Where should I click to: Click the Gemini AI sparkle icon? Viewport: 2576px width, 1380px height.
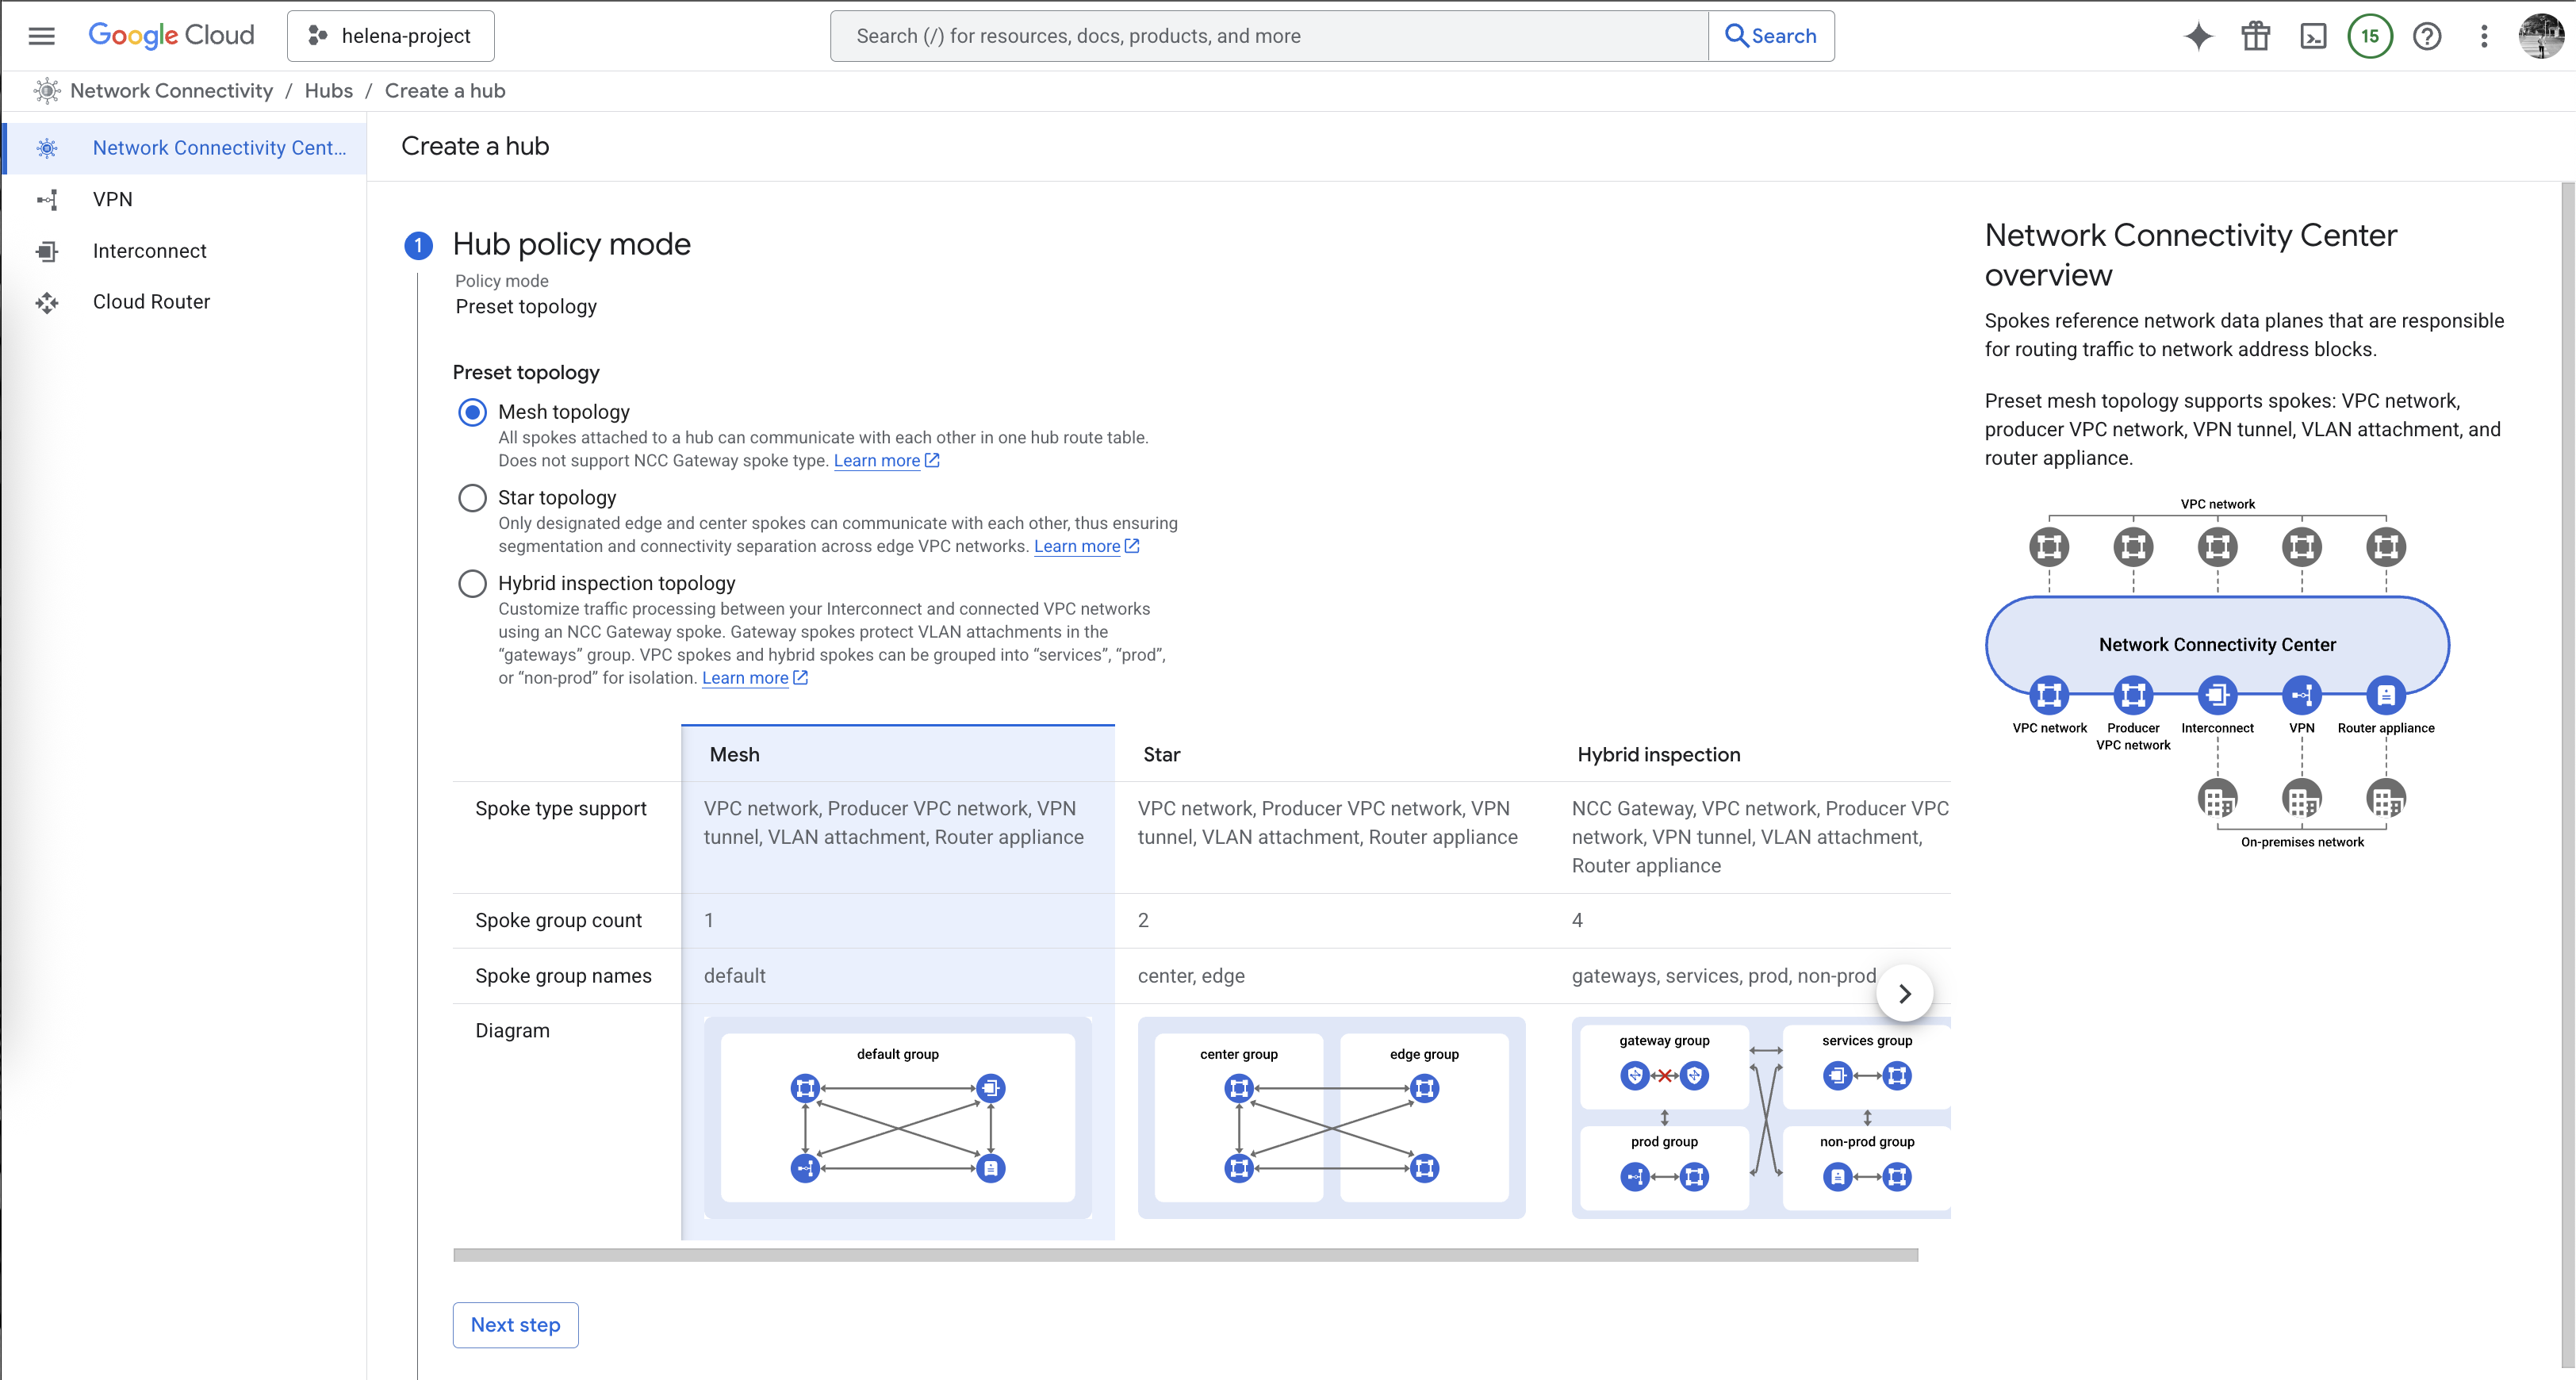coord(2198,36)
